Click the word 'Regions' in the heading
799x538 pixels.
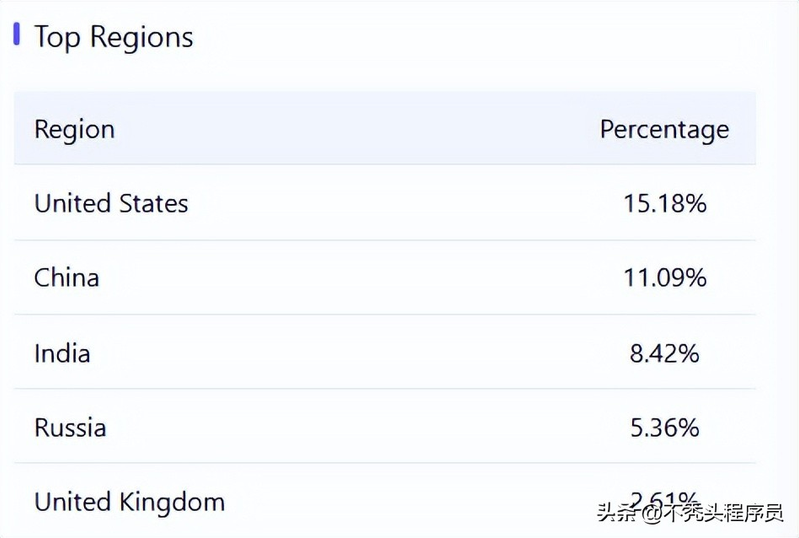tap(141, 38)
